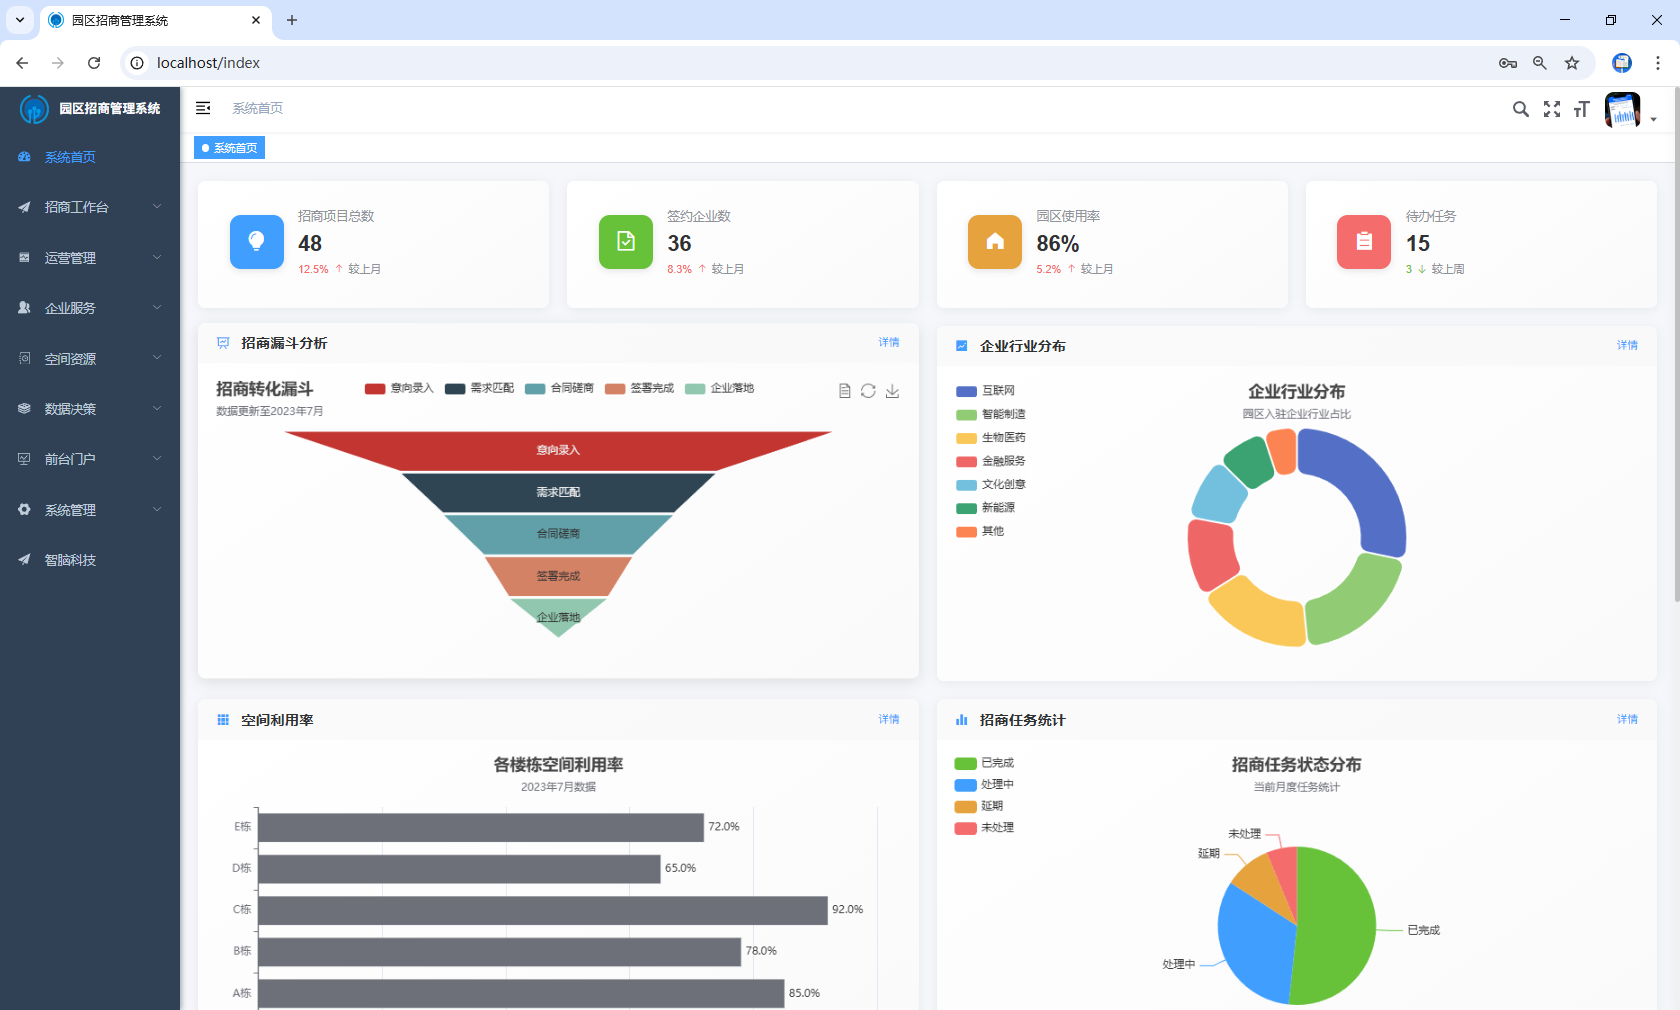Expand the 招商工作台 sidebar menu

(x=90, y=207)
